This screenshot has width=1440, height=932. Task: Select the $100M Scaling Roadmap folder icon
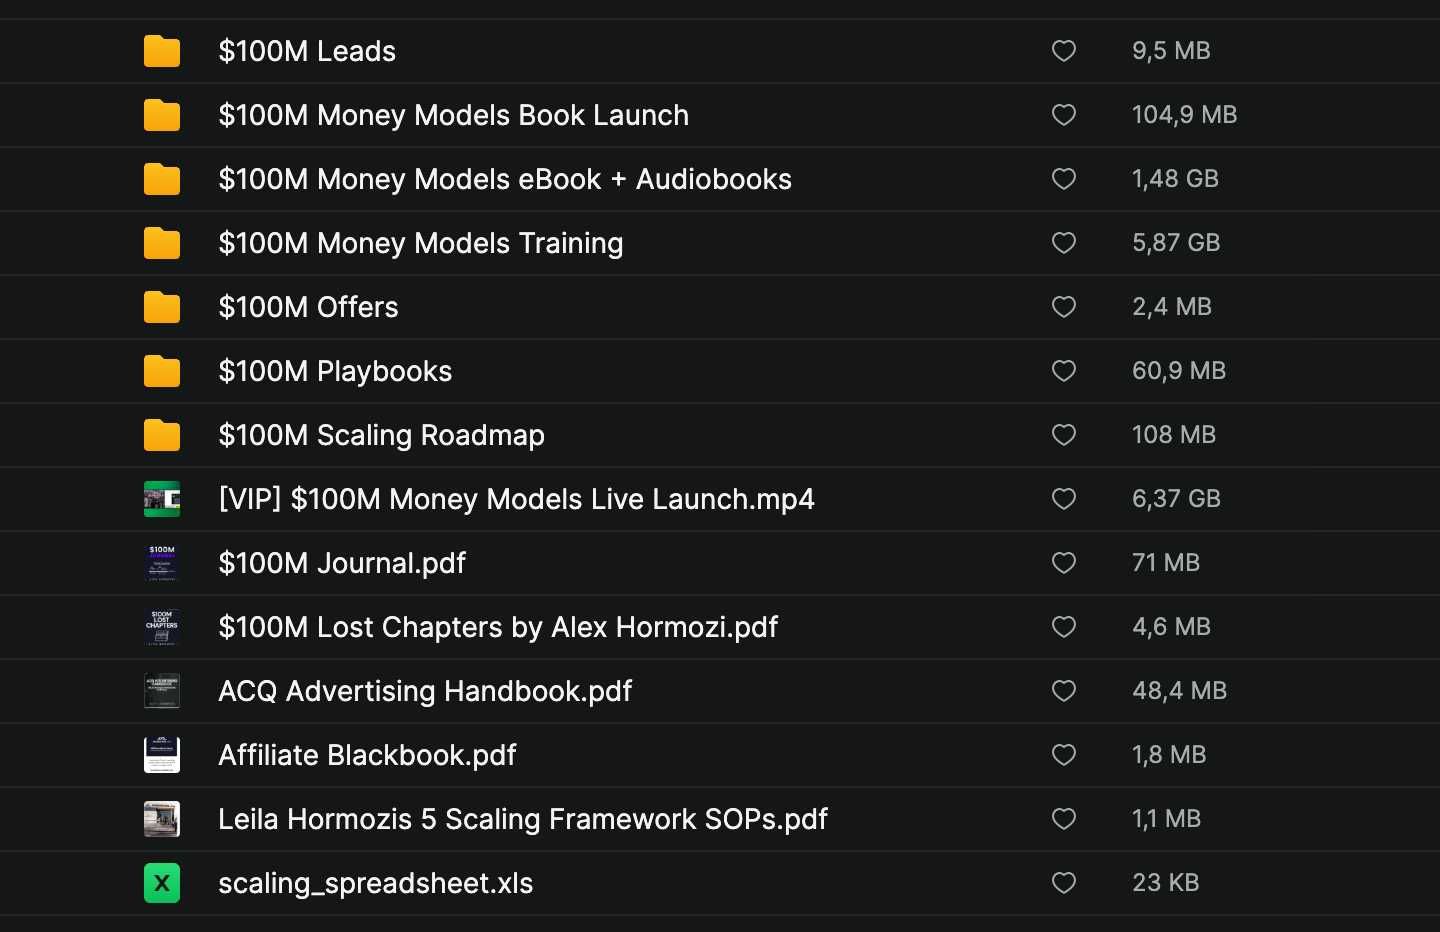(x=162, y=435)
